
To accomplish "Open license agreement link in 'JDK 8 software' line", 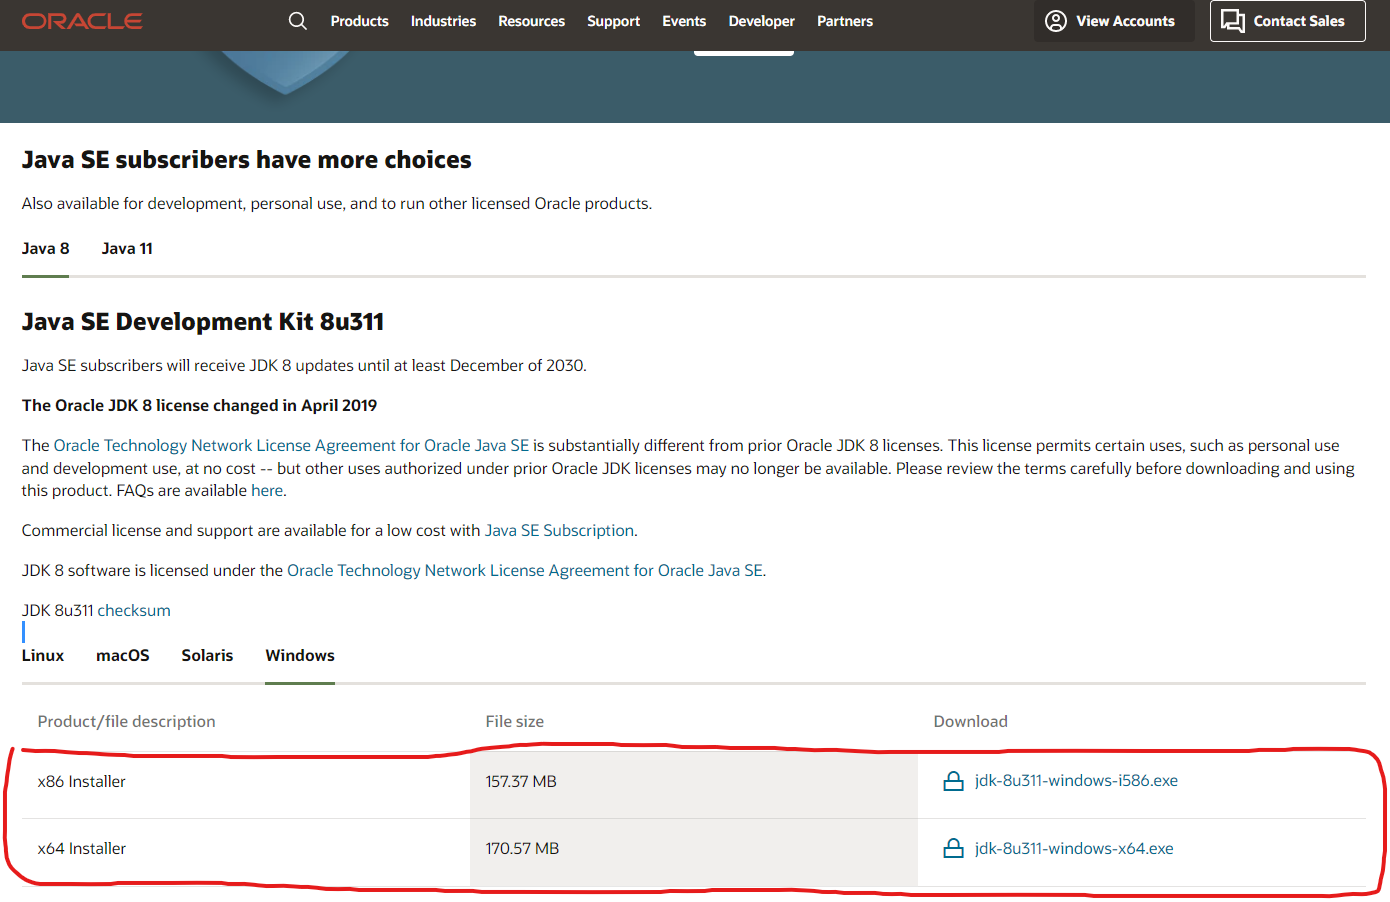I will 525,571.
